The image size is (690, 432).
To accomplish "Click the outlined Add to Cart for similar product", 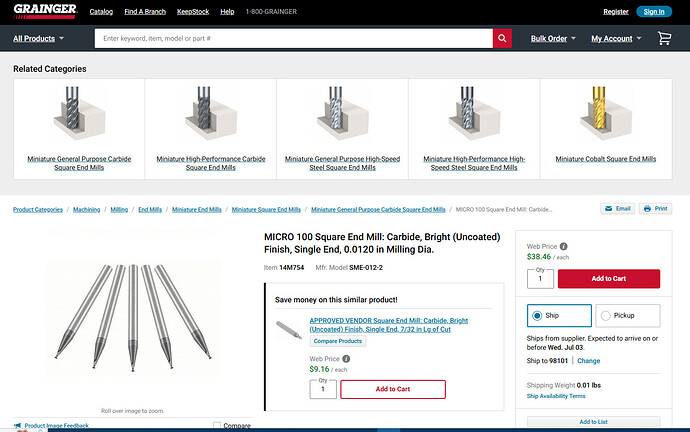I will (393, 389).
